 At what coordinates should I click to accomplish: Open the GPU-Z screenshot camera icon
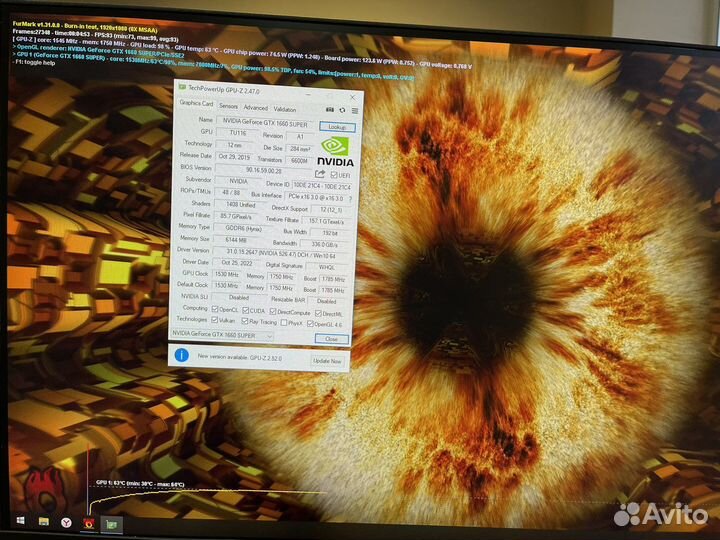tap(330, 110)
